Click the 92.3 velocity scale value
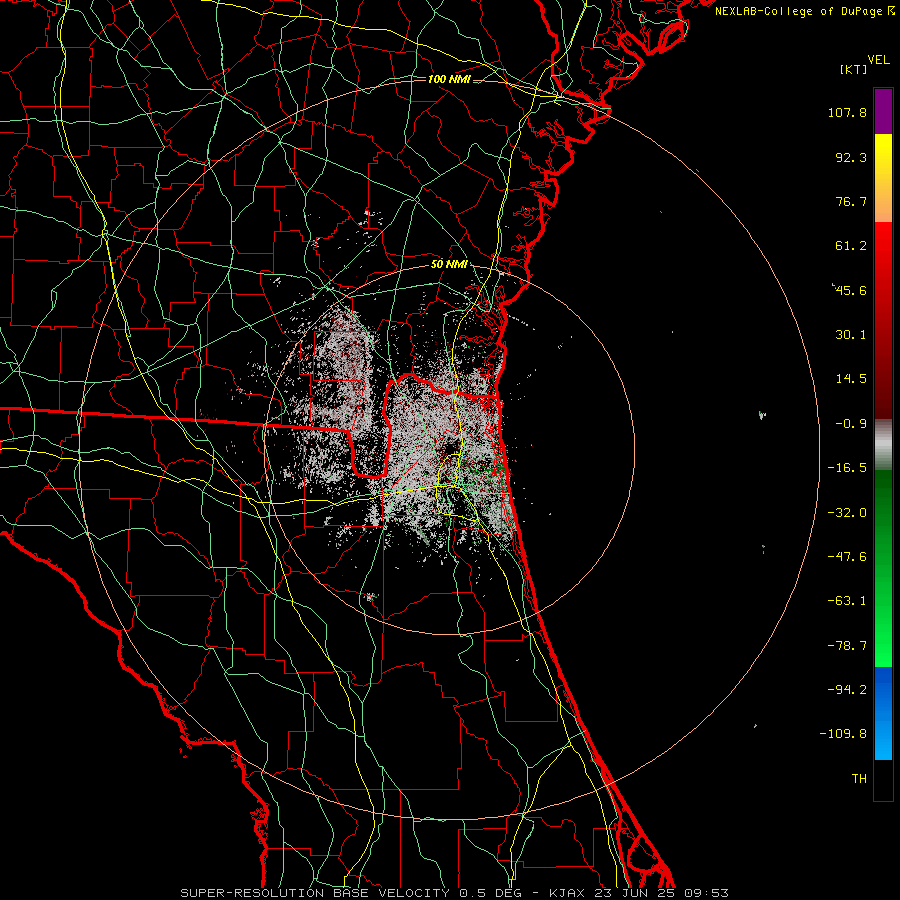The image size is (900, 900). click(x=851, y=157)
